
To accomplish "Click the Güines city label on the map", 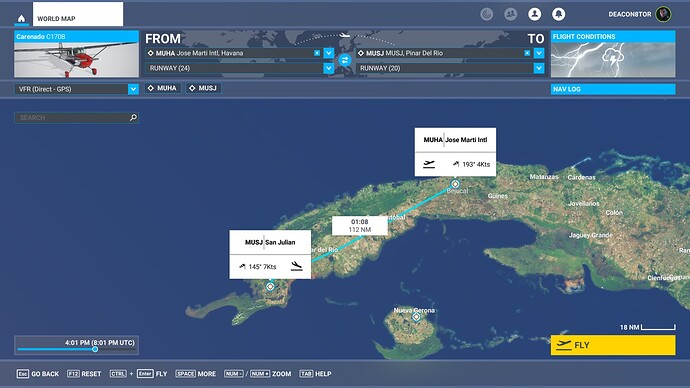I will coord(498,196).
